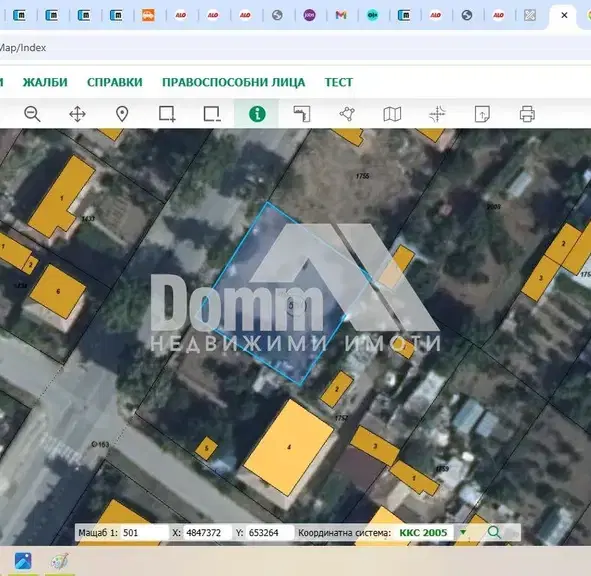Viewport: 591px width, 576px height.
Task: Open the ТЕСТ menu
Action: point(339,82)
